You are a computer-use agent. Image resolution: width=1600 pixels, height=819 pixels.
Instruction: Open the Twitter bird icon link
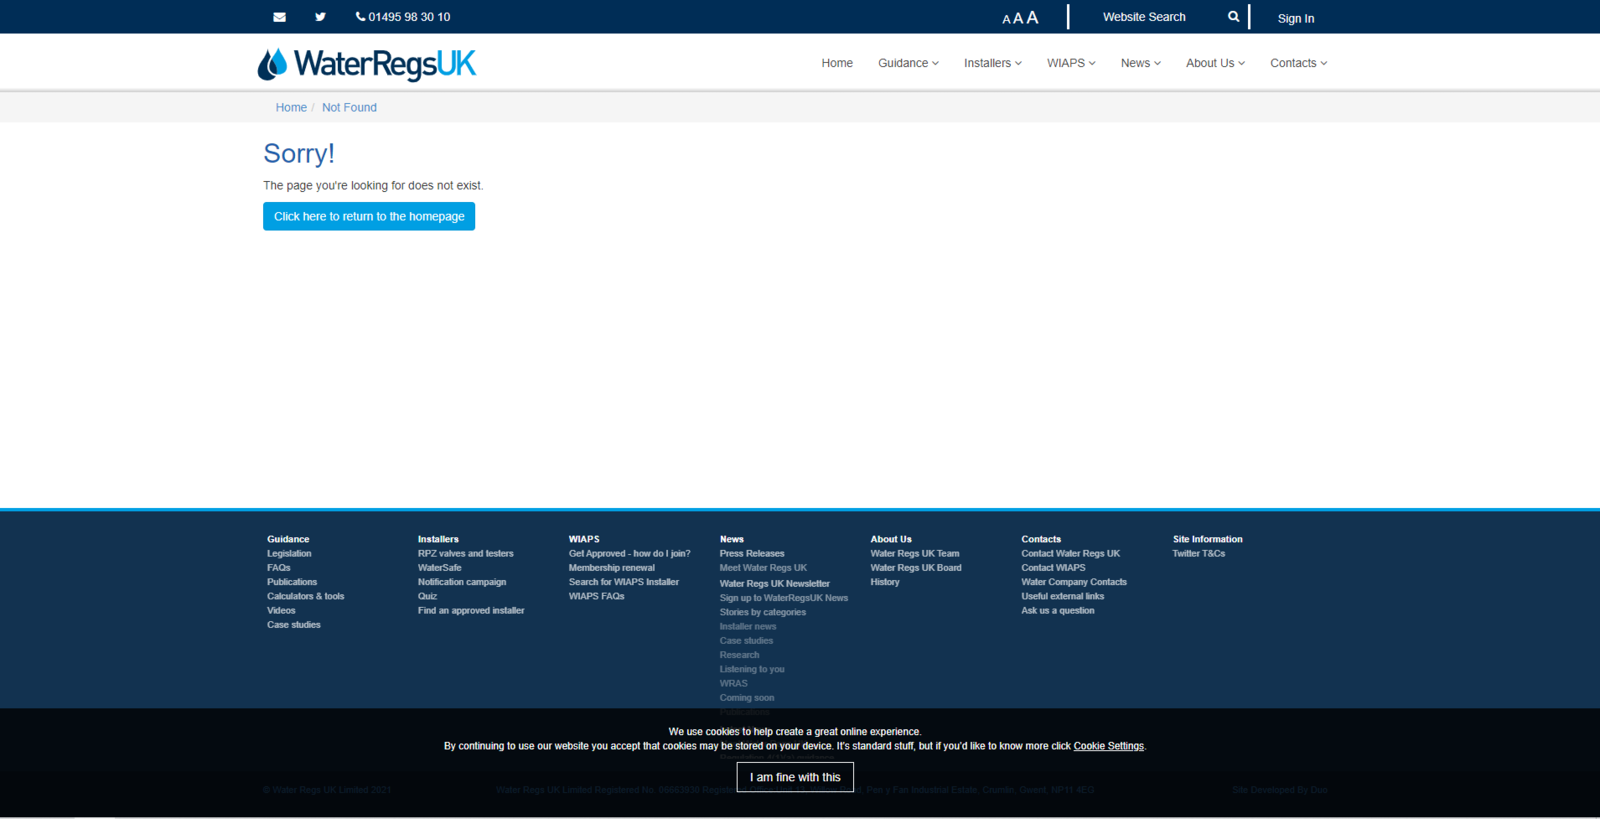[320, 17]
